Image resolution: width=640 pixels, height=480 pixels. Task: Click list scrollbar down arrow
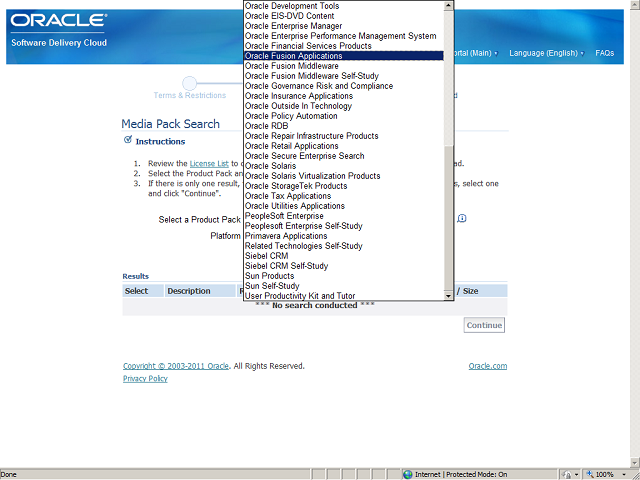tap(448, 296)
